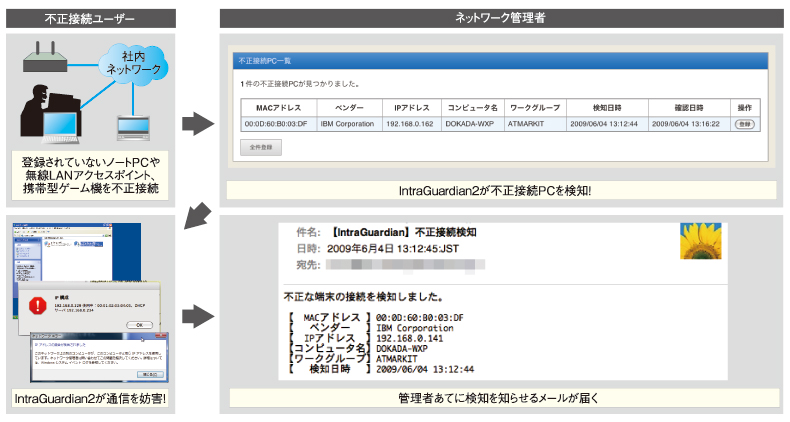Viewport: 790px width, 422px height.
Task: Click the 検知日時 column header
Action: (x=607, y=108)
